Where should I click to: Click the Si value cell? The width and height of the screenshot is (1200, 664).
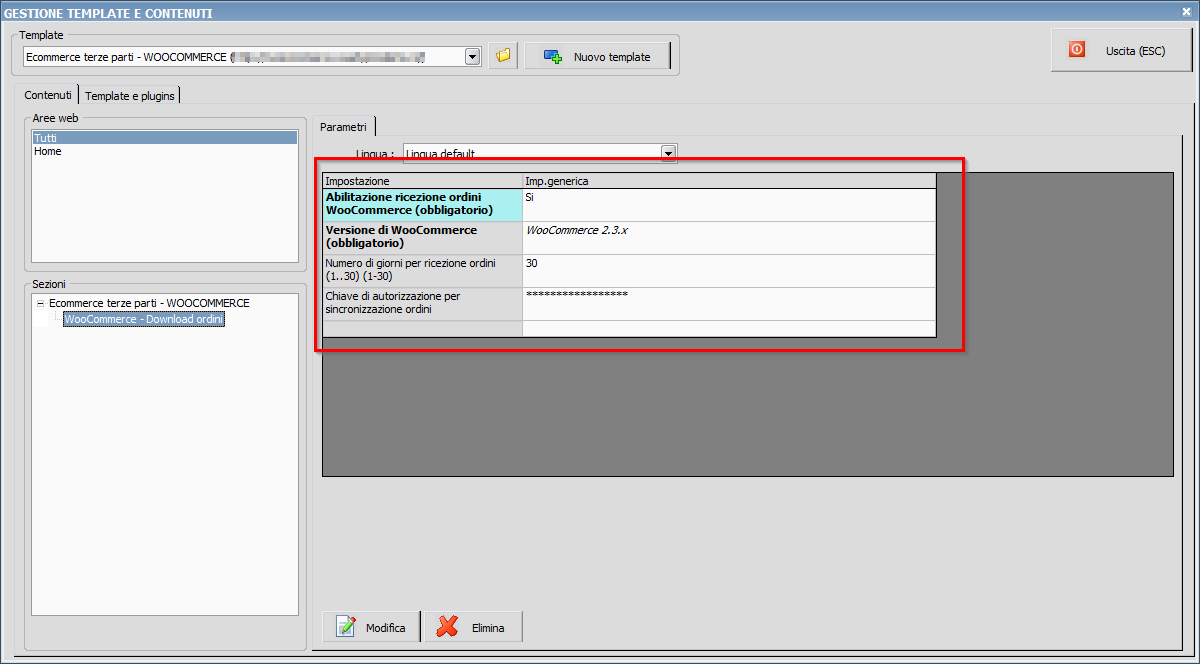click(x=729, y=205)
